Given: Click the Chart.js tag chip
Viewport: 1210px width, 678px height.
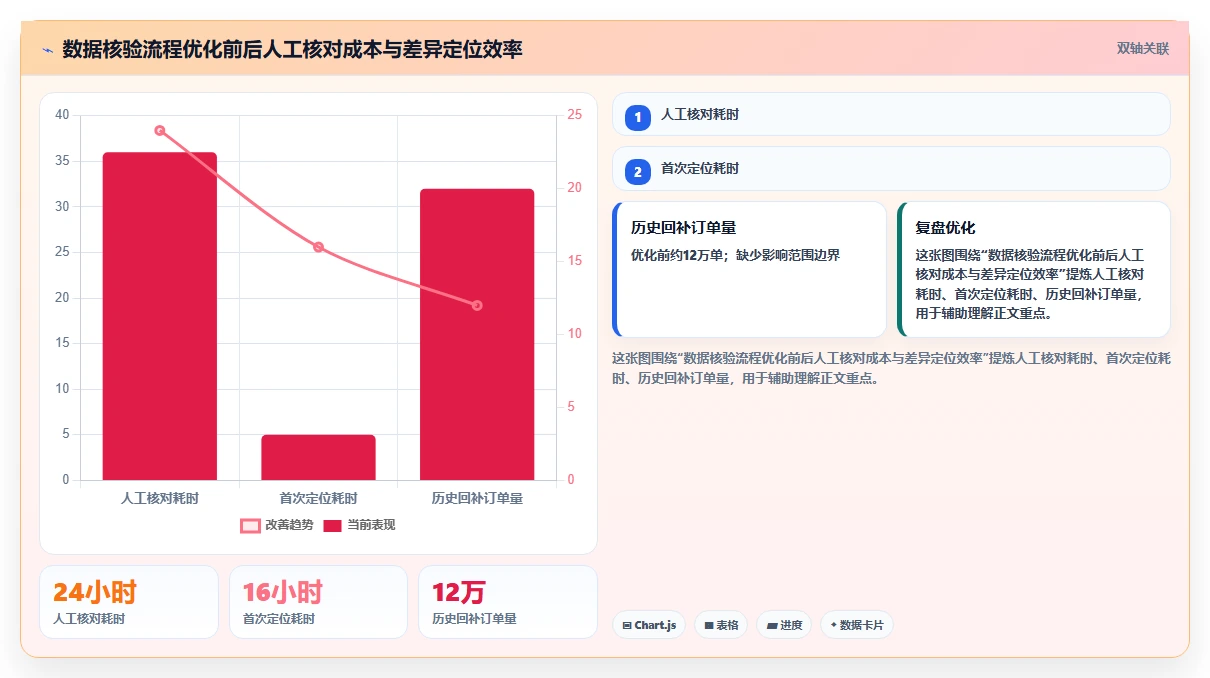Looking at the screenshot, I should click(x=649, y=625).
